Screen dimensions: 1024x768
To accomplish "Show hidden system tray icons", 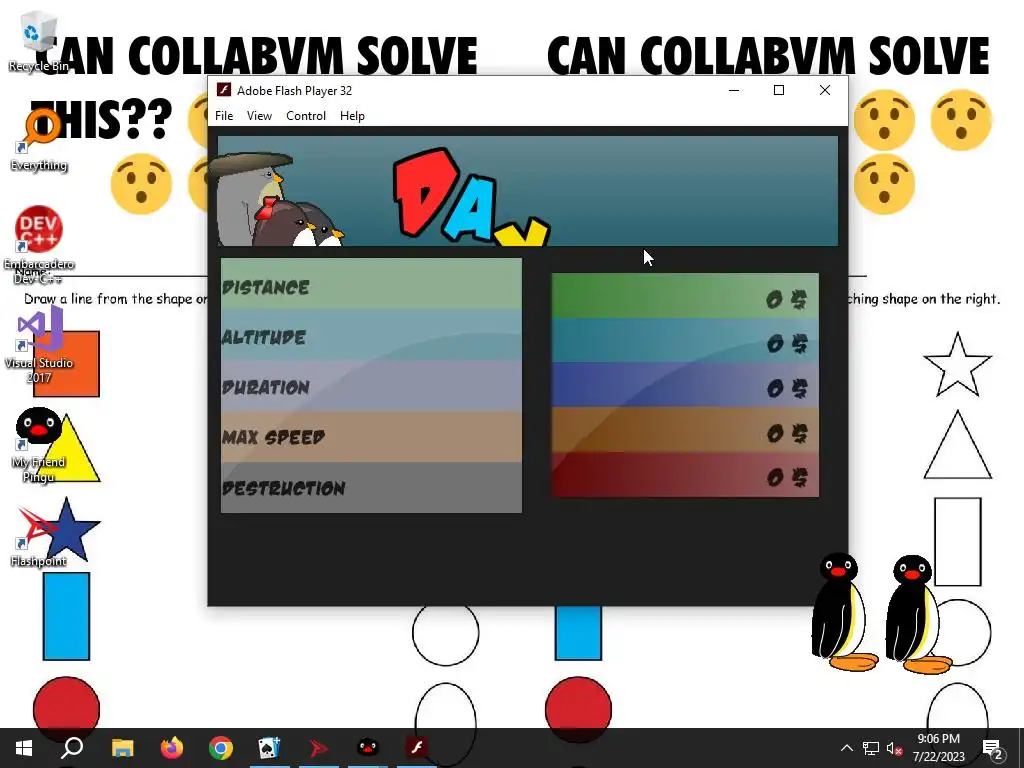I will pos(846,748).
